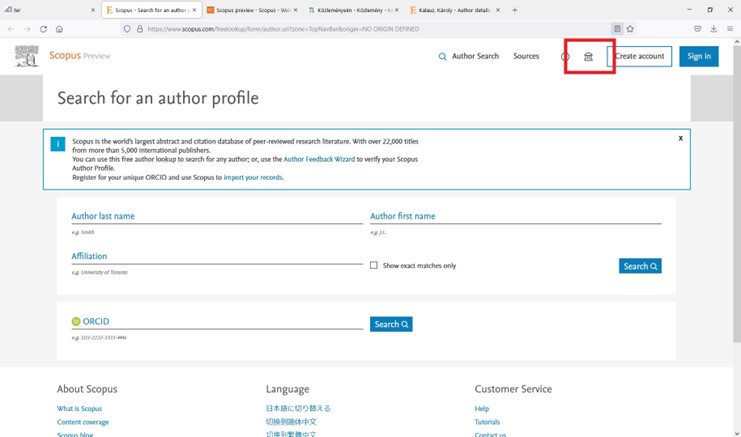This screenshot has height=437, width=741.
Task: Click the Elsevier tree logo
Action: click(x=26, y=56)
